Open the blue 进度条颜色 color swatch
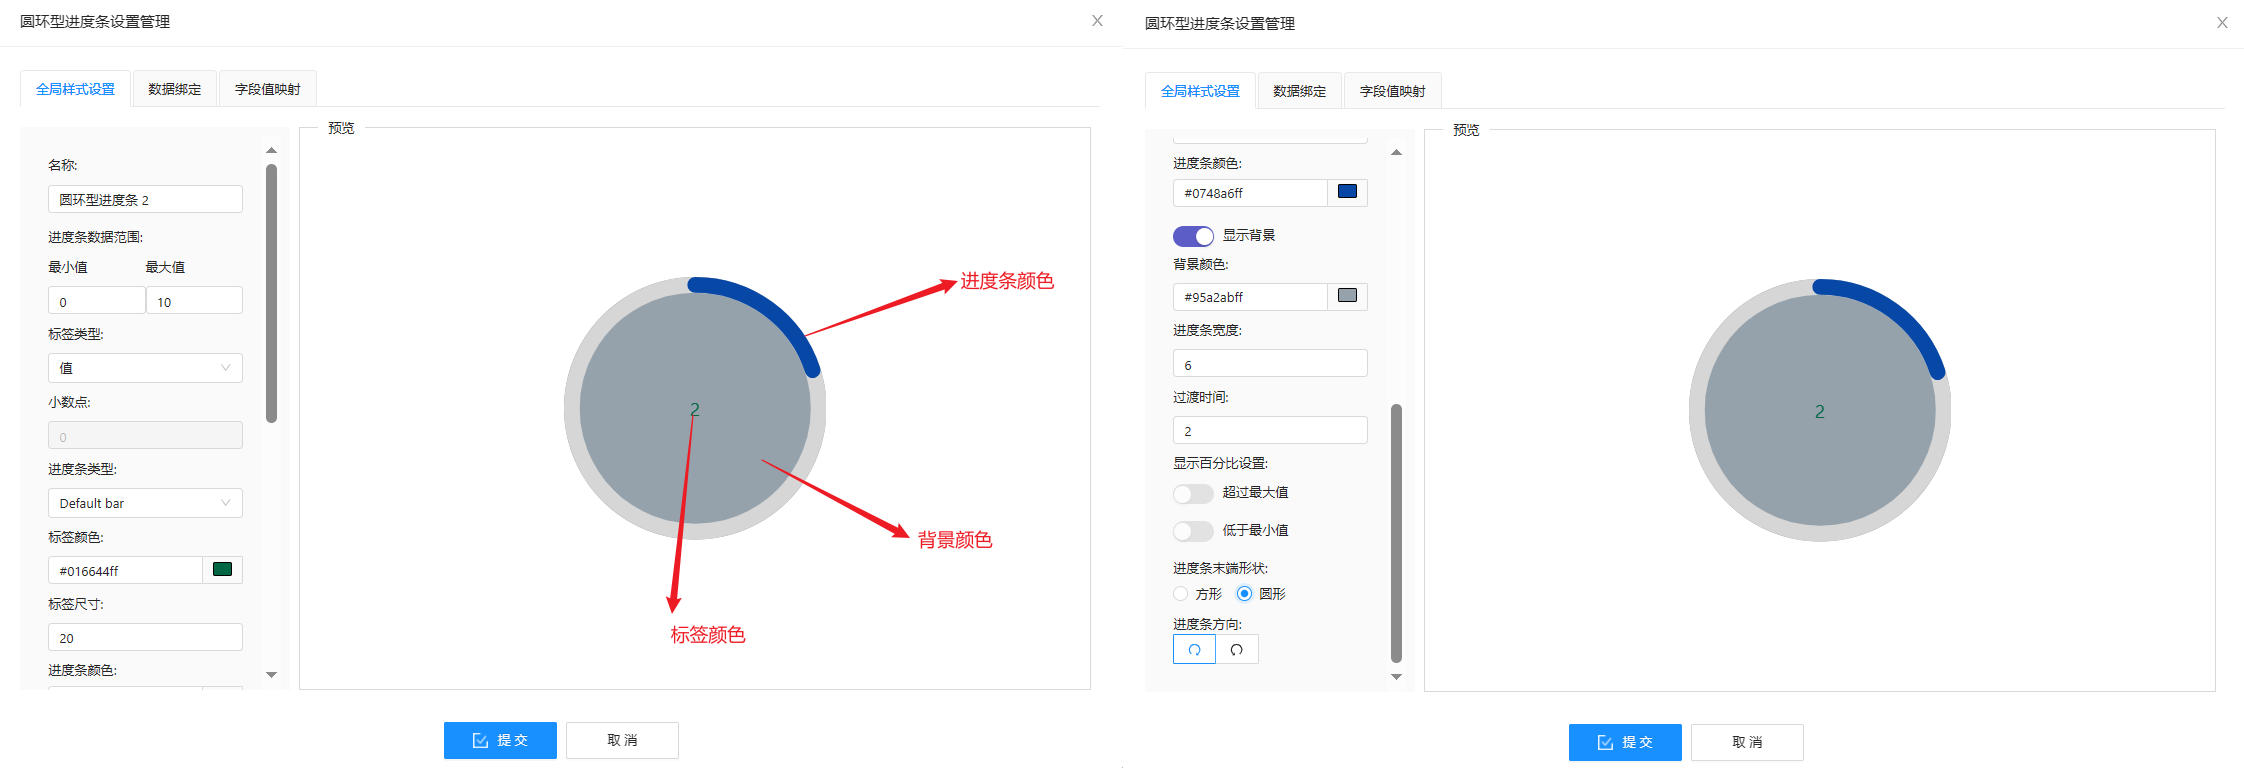The height and width of the screenshot is (768, 2244). pyautogui.click(x=1347, y=192)
